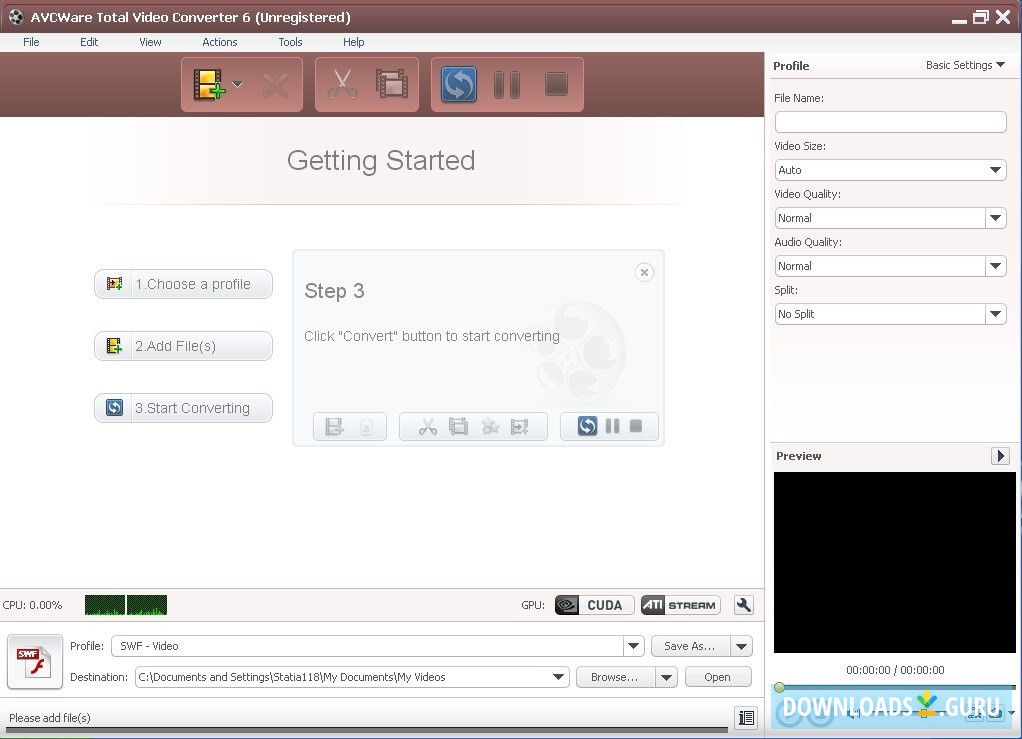Open the Video Size Auto dropdown
The image size is (1022, 739).
click(x=890, y=170)
